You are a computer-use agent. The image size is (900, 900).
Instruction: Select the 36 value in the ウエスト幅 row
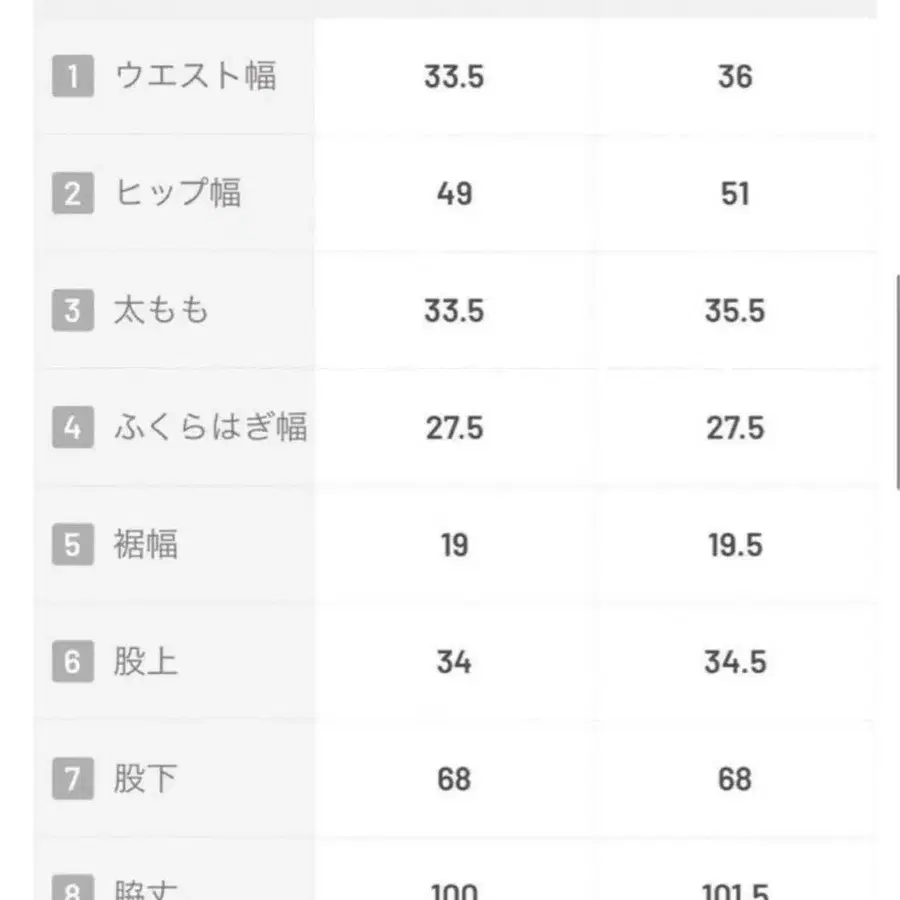[735, 77]
